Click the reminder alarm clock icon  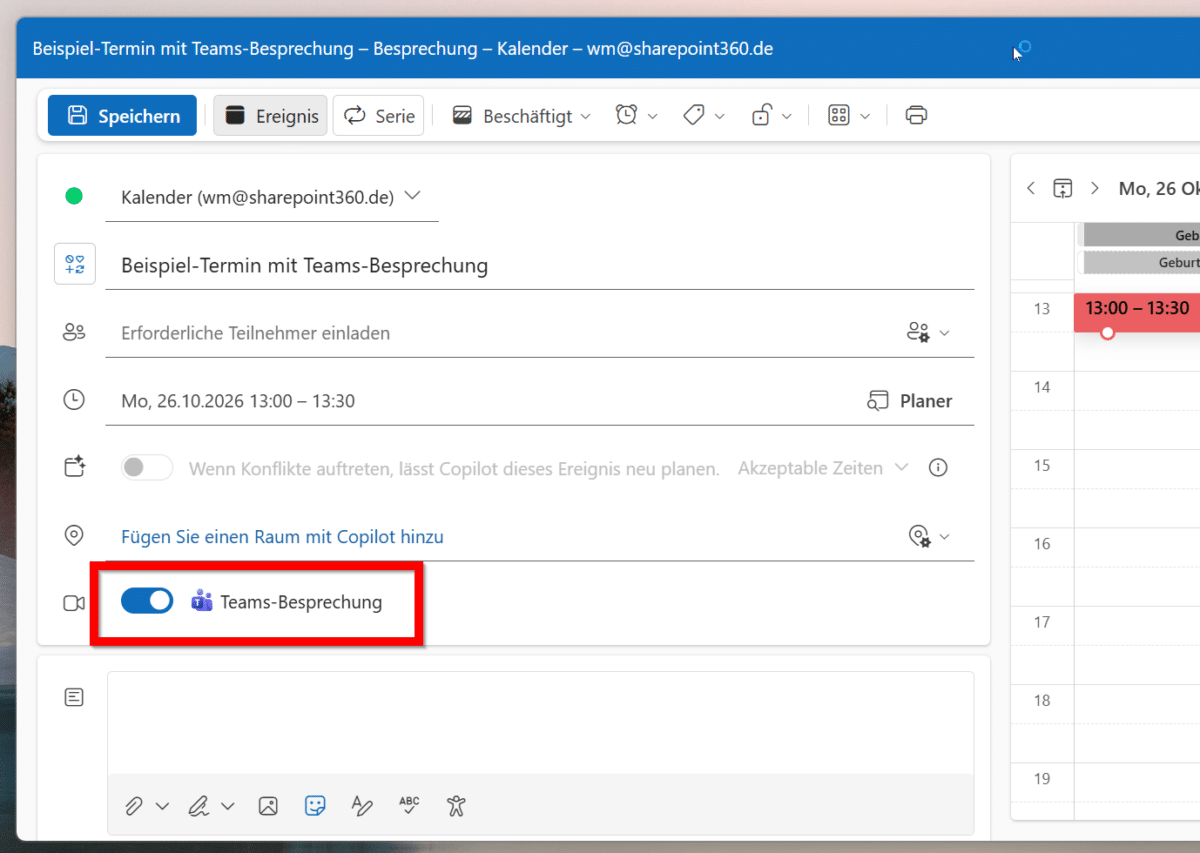pos(626,116)
